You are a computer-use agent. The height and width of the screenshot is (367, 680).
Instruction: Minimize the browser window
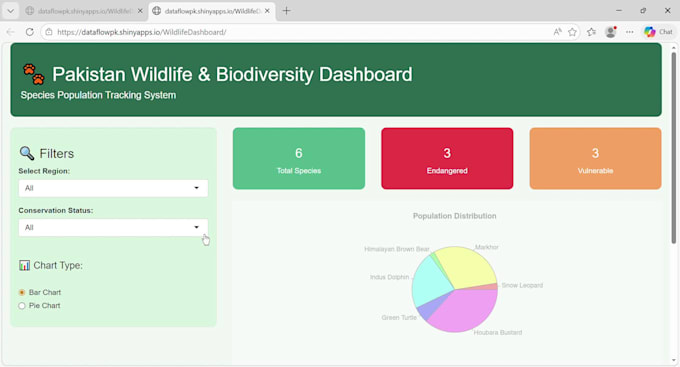(619, 10)
